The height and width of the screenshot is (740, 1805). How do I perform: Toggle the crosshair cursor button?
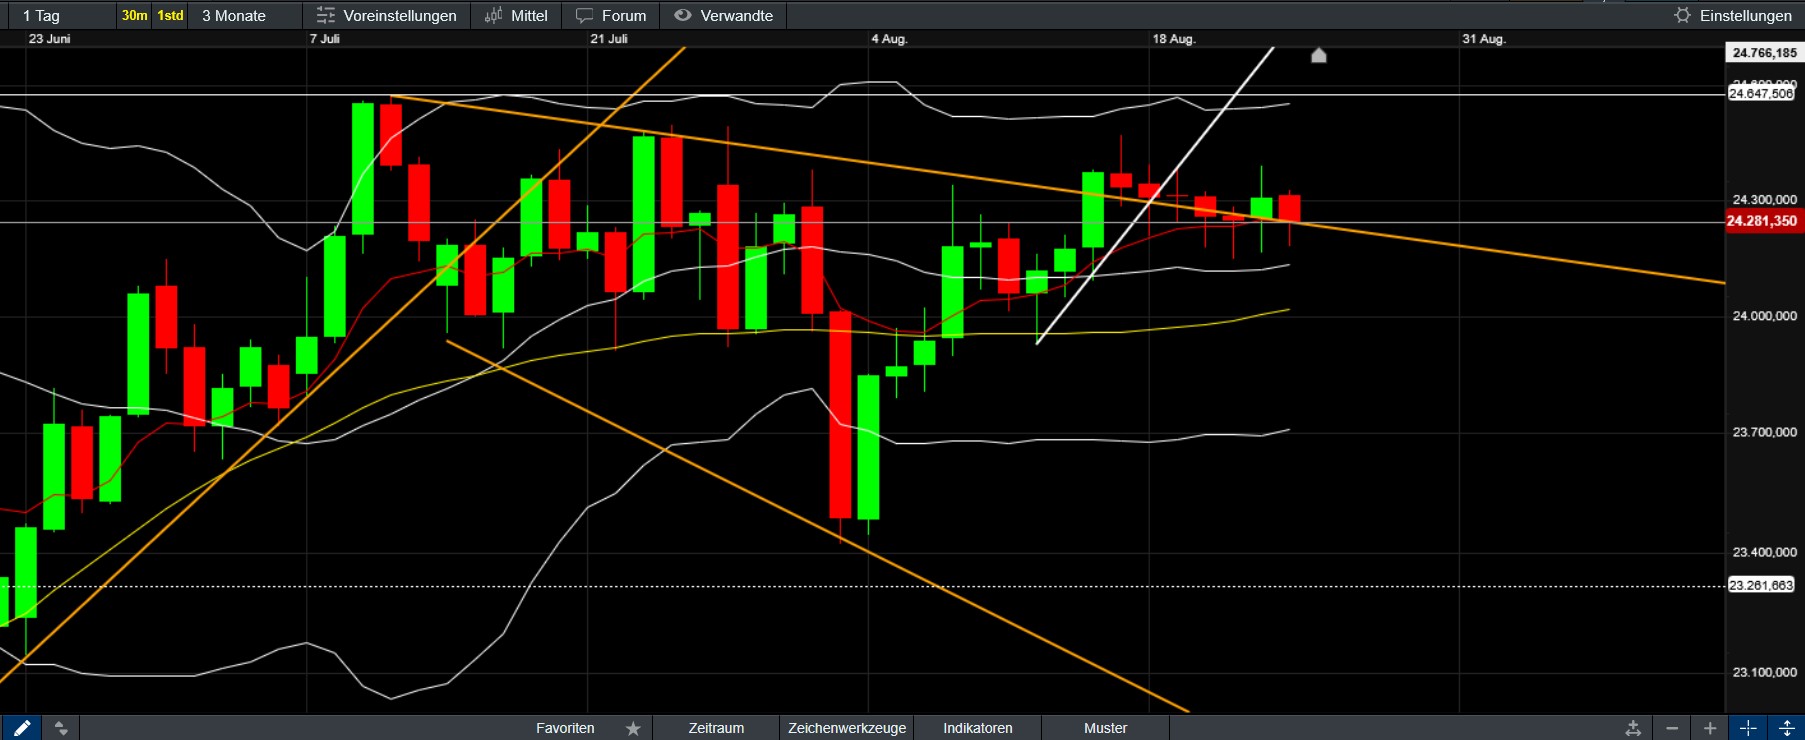pyautogui.click(x=1748, y=728)
